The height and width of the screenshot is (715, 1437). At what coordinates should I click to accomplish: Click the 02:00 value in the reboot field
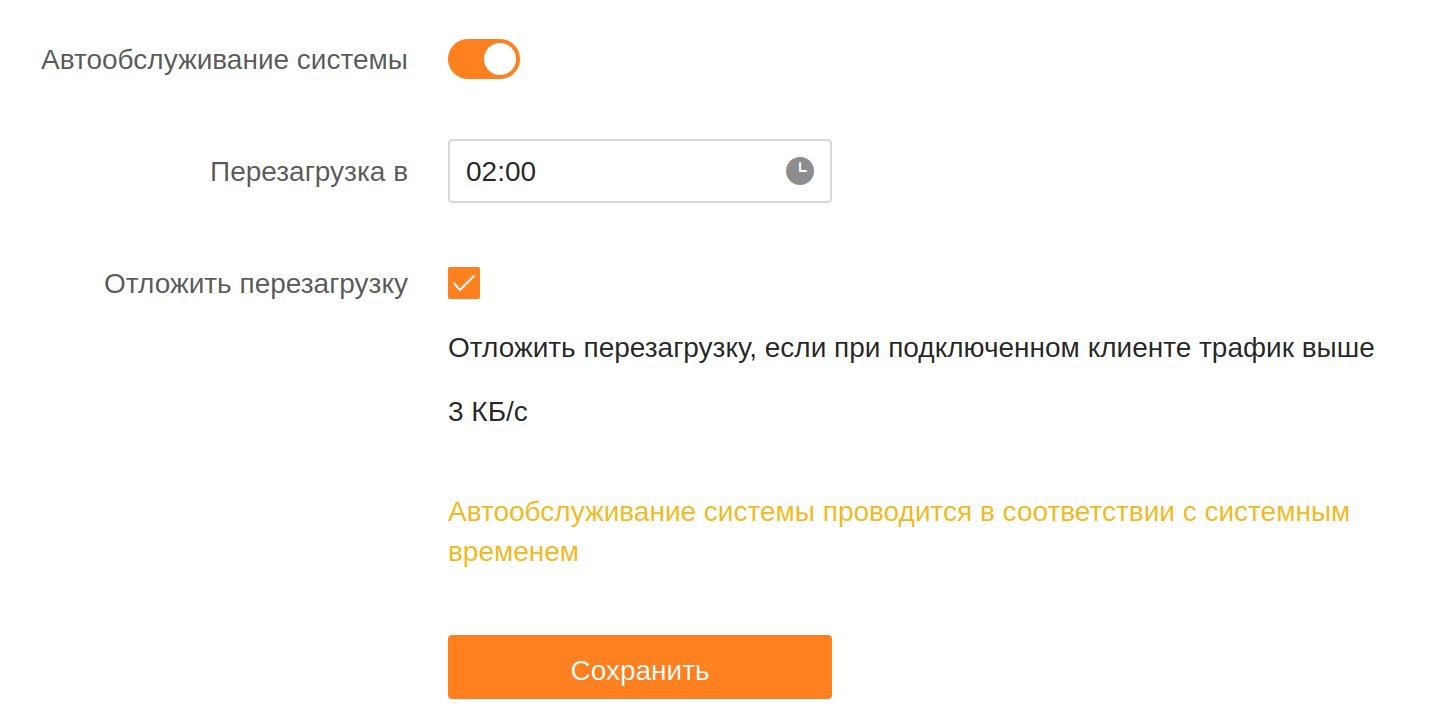point(501,172)
